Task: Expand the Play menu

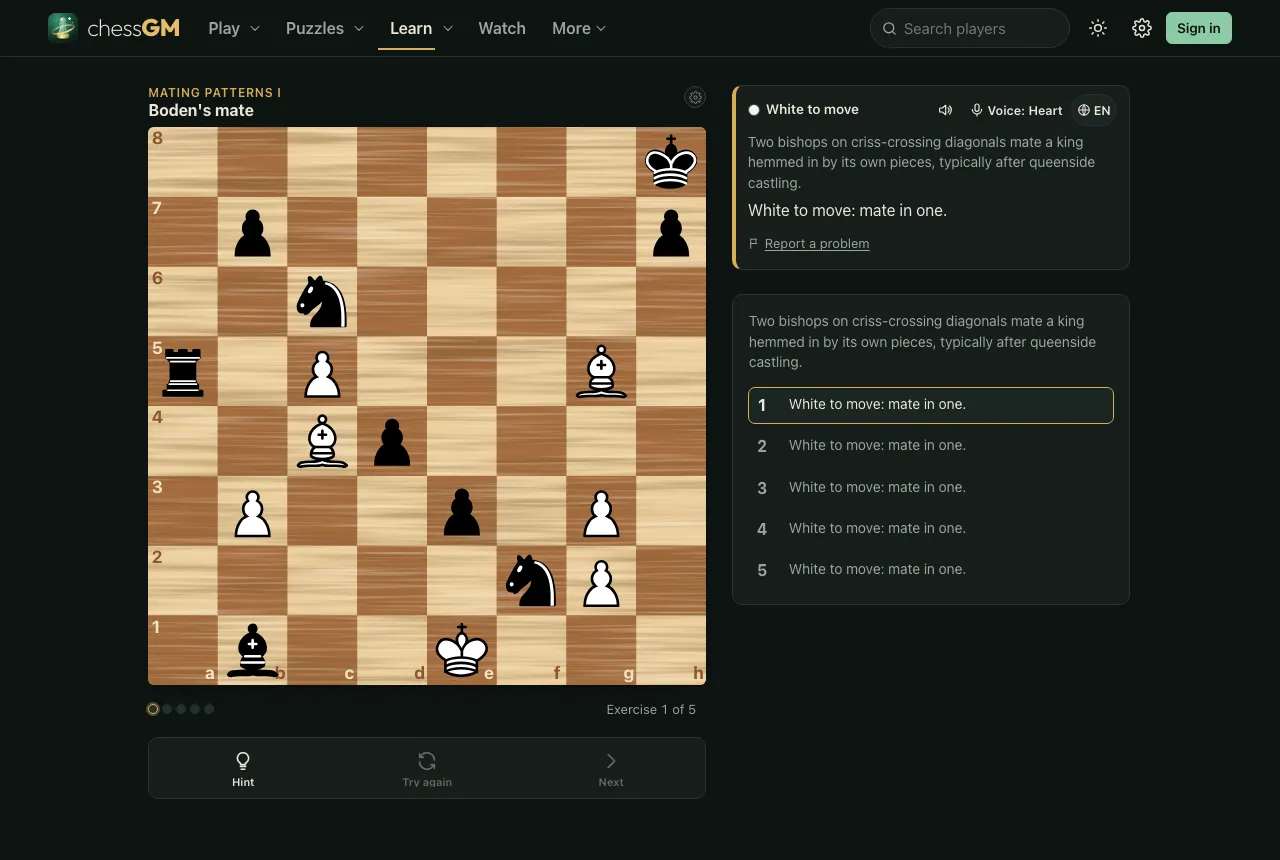Action: (x=234, y=28)
